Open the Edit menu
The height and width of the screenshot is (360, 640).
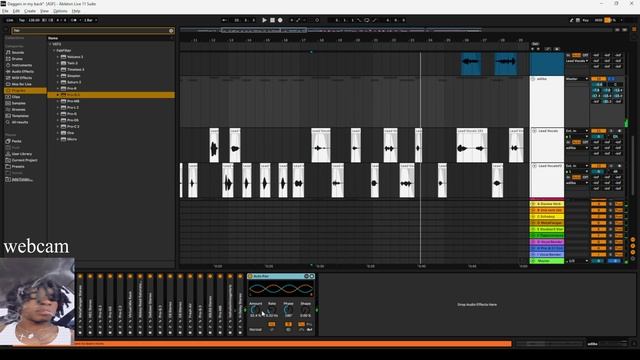pyautogui.click(x=16, y=11)
